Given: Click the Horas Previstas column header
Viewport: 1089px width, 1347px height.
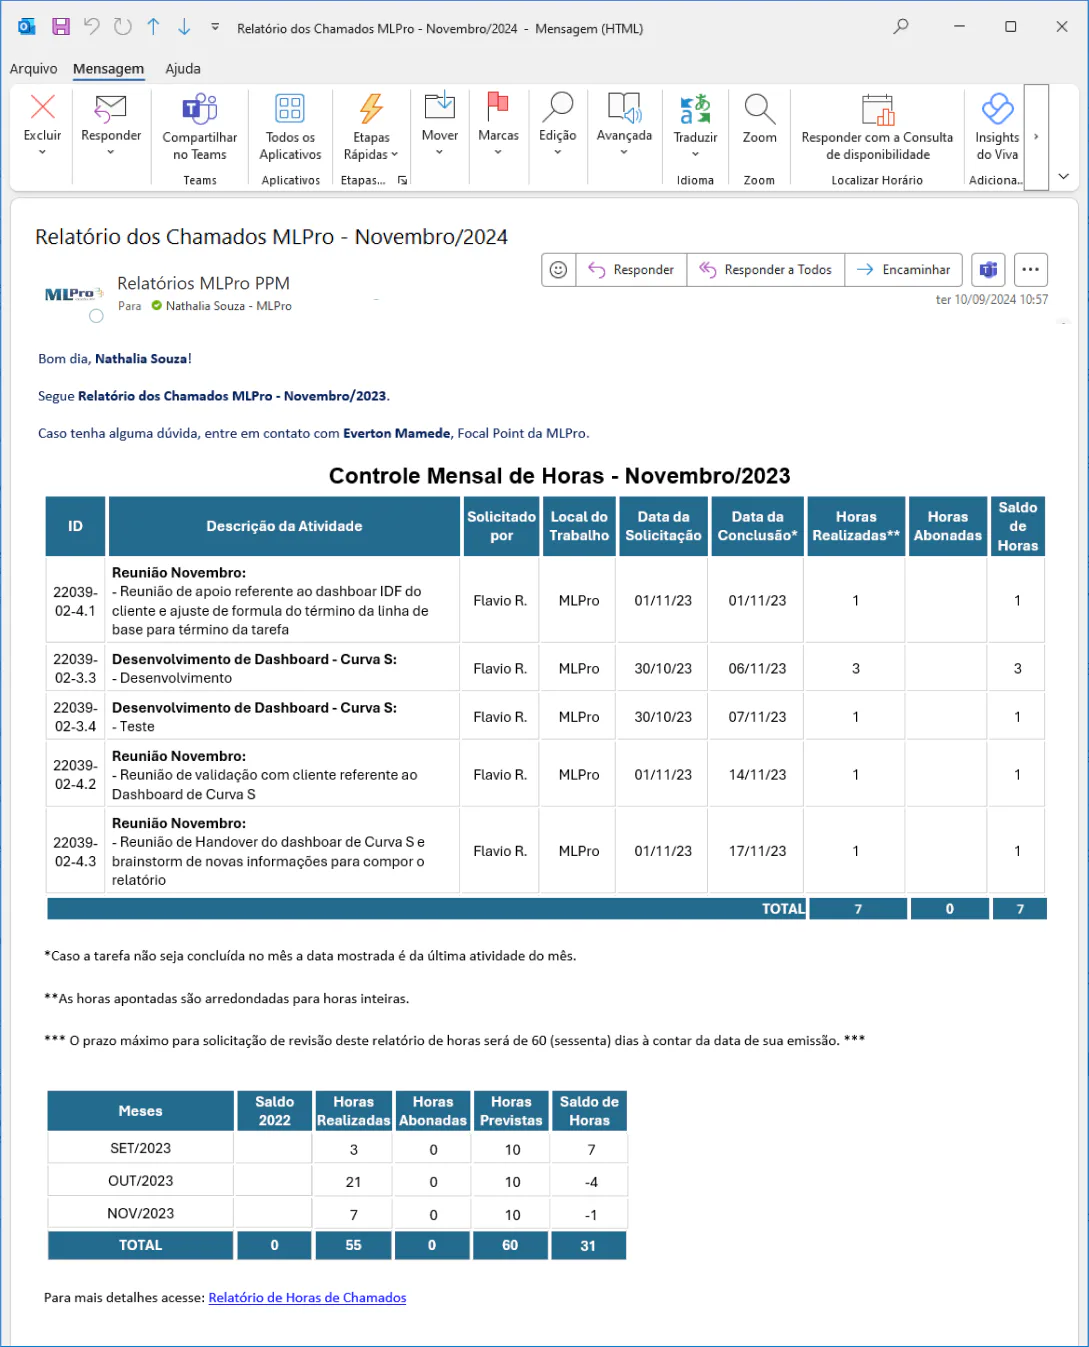Looking at the screenshot, I should (511, 1111).
